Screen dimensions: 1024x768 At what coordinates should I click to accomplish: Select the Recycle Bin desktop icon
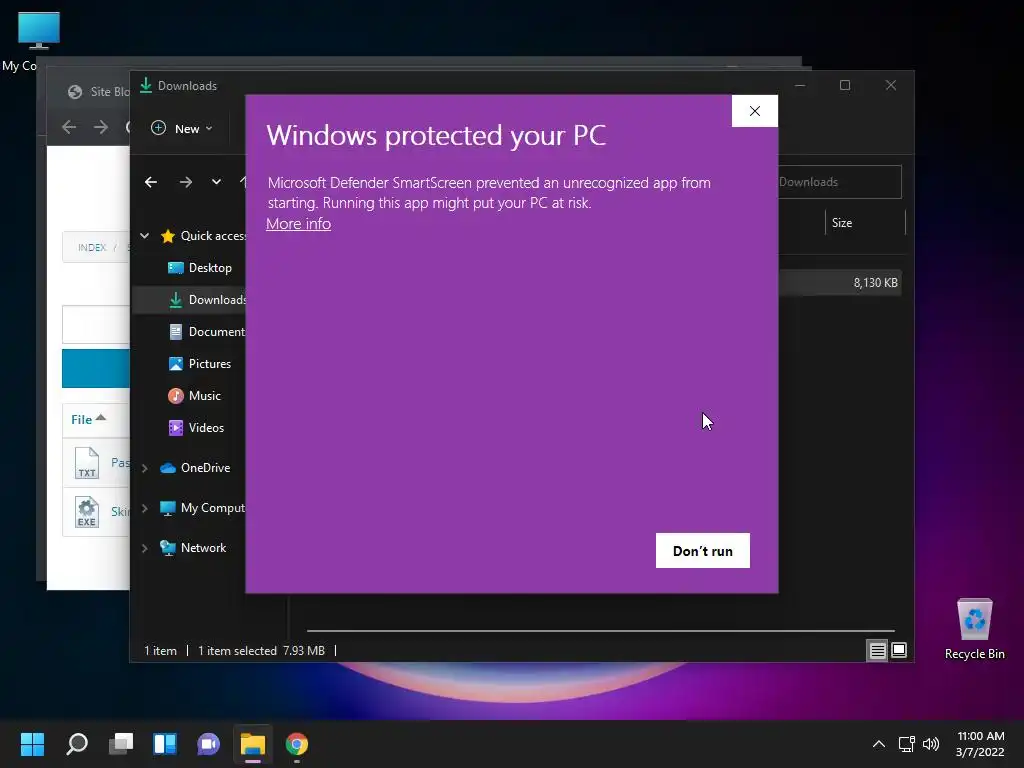[974, 630]
